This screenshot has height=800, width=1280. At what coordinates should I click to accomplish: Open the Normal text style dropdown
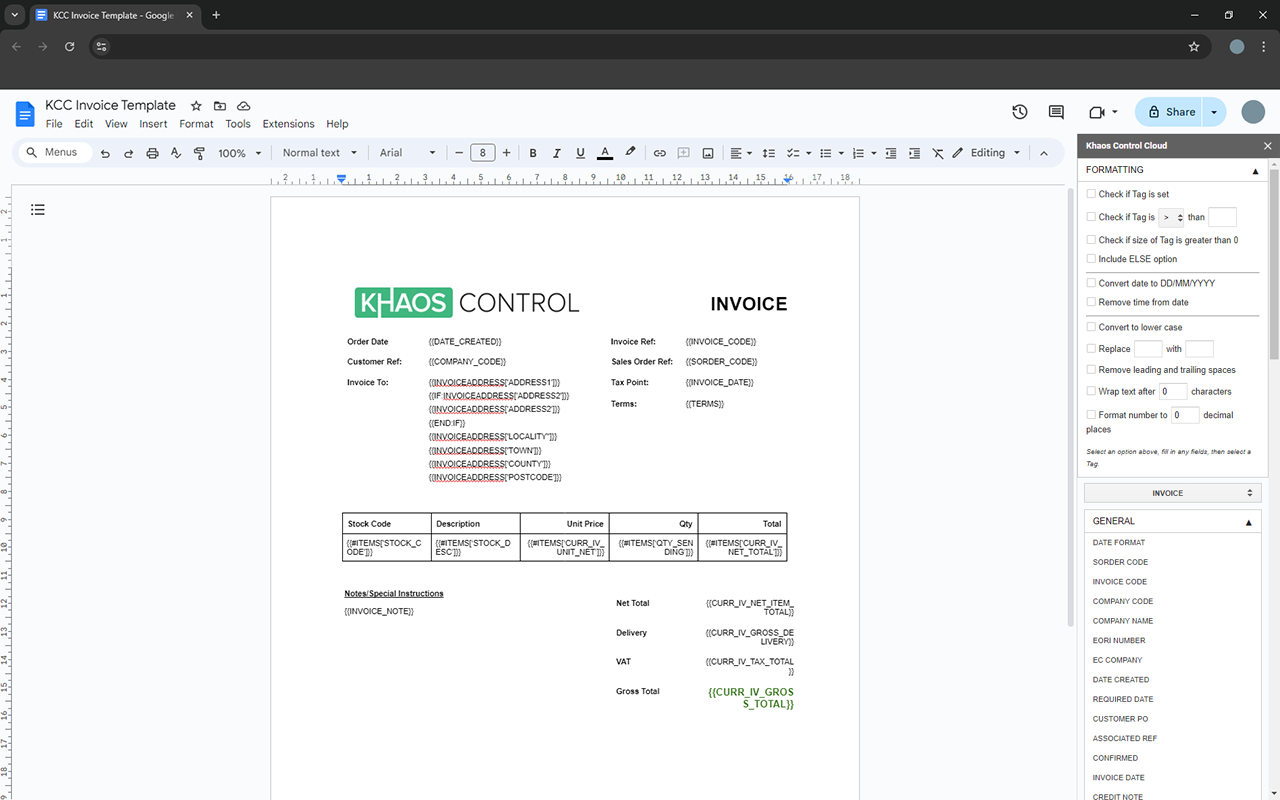tap(319, 153)
